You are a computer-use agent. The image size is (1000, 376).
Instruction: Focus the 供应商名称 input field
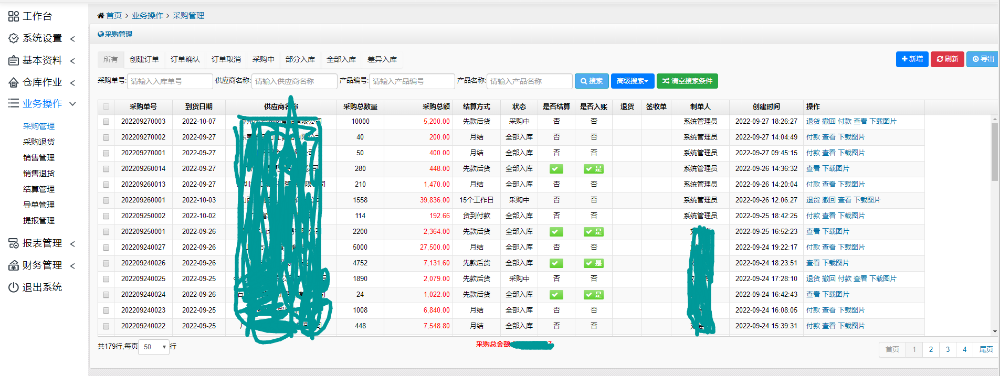click(x=294, y=81)
